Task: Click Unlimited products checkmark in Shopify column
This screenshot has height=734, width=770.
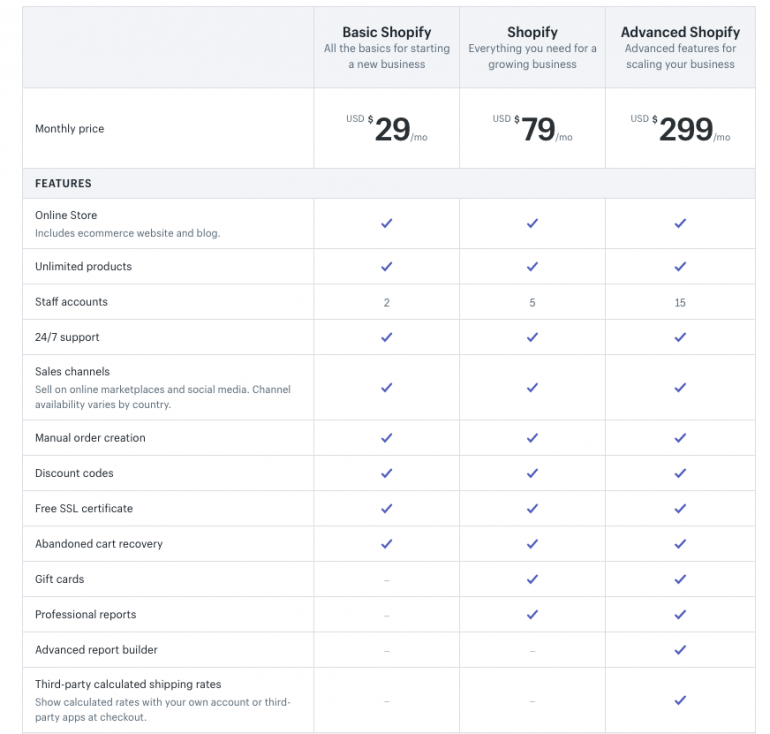Action: coord(532,266)
